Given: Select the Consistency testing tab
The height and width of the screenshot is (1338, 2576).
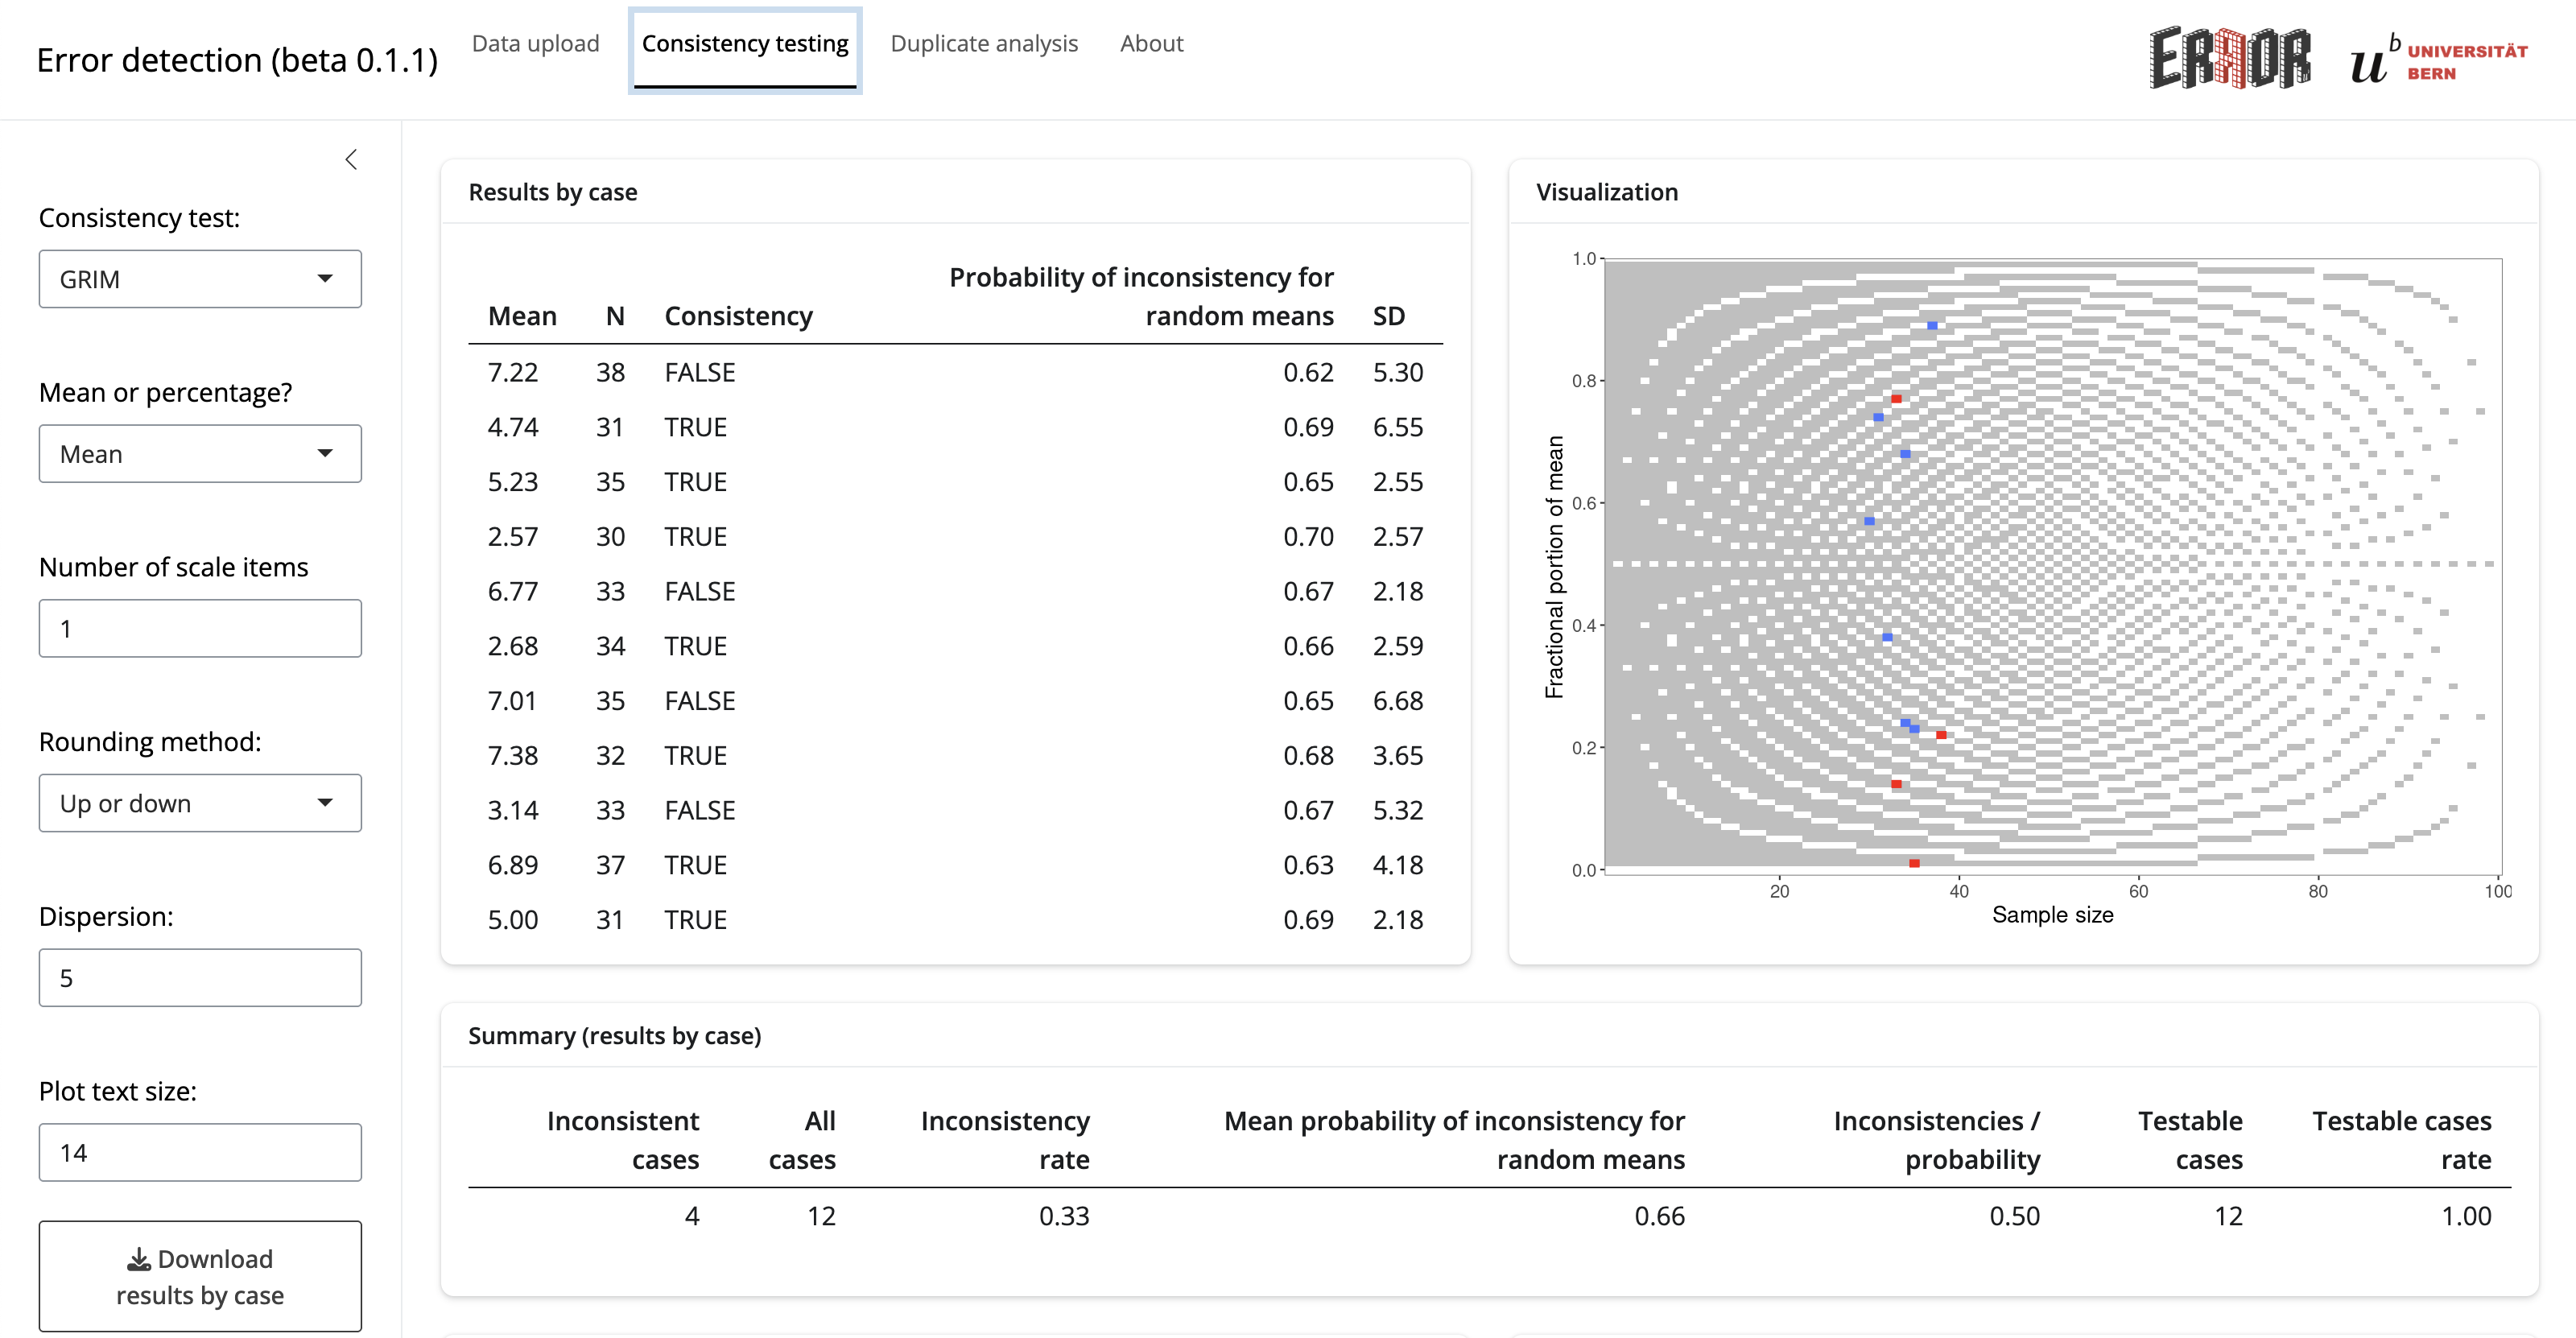Looking at the screenshot, I should click(x=745, y=46).
